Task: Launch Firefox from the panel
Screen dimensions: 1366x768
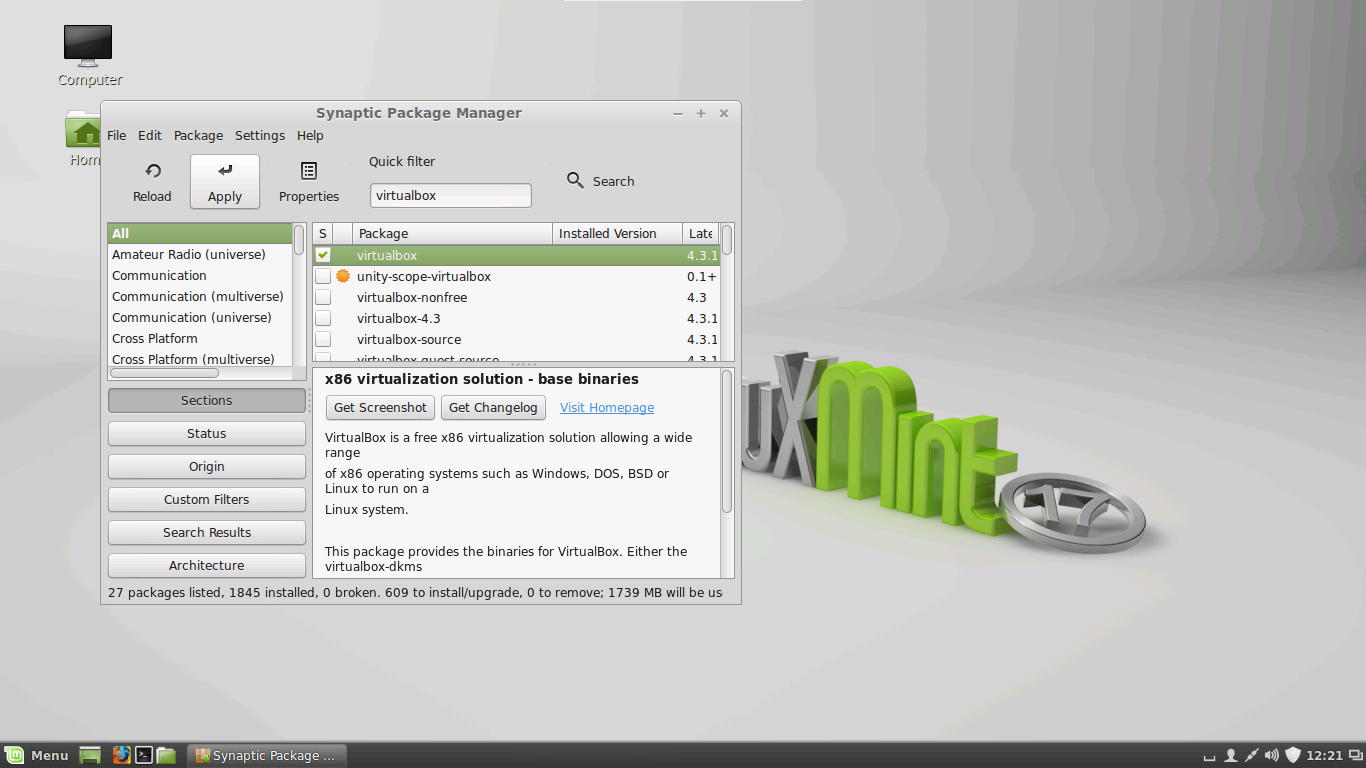Action: [122, 755]
